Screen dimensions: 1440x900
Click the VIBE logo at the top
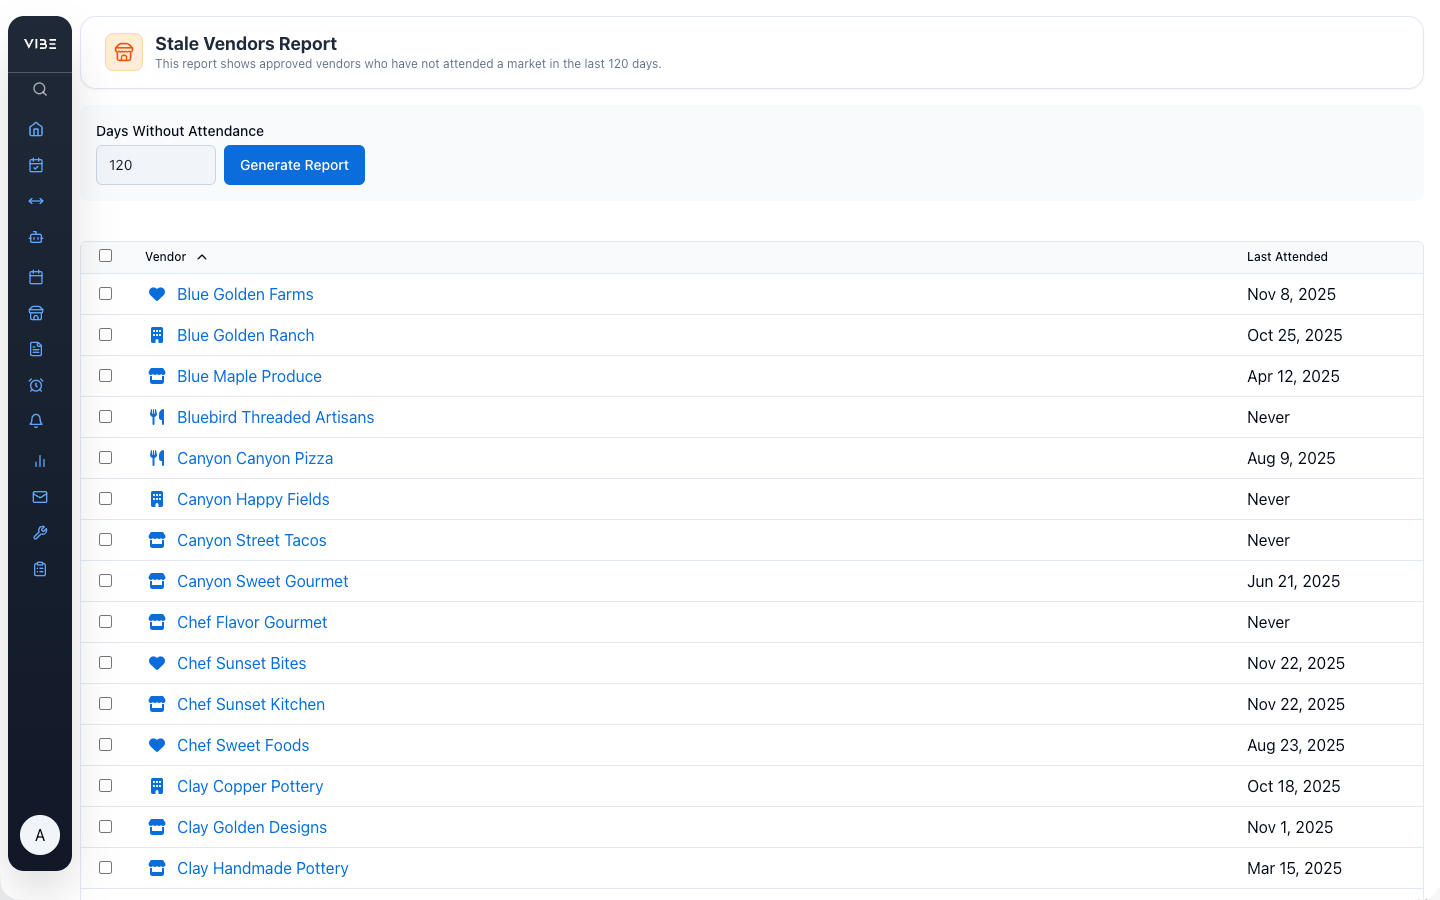click(x=40, y=43)
